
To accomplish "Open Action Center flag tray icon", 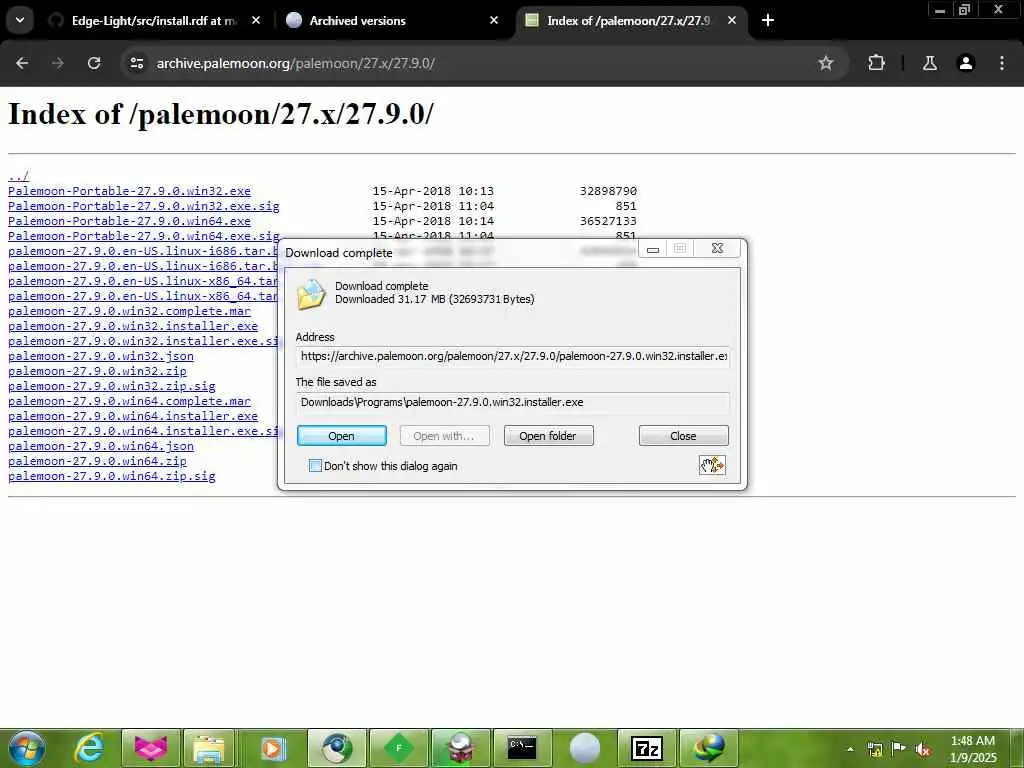I will [x=899, y=749].
